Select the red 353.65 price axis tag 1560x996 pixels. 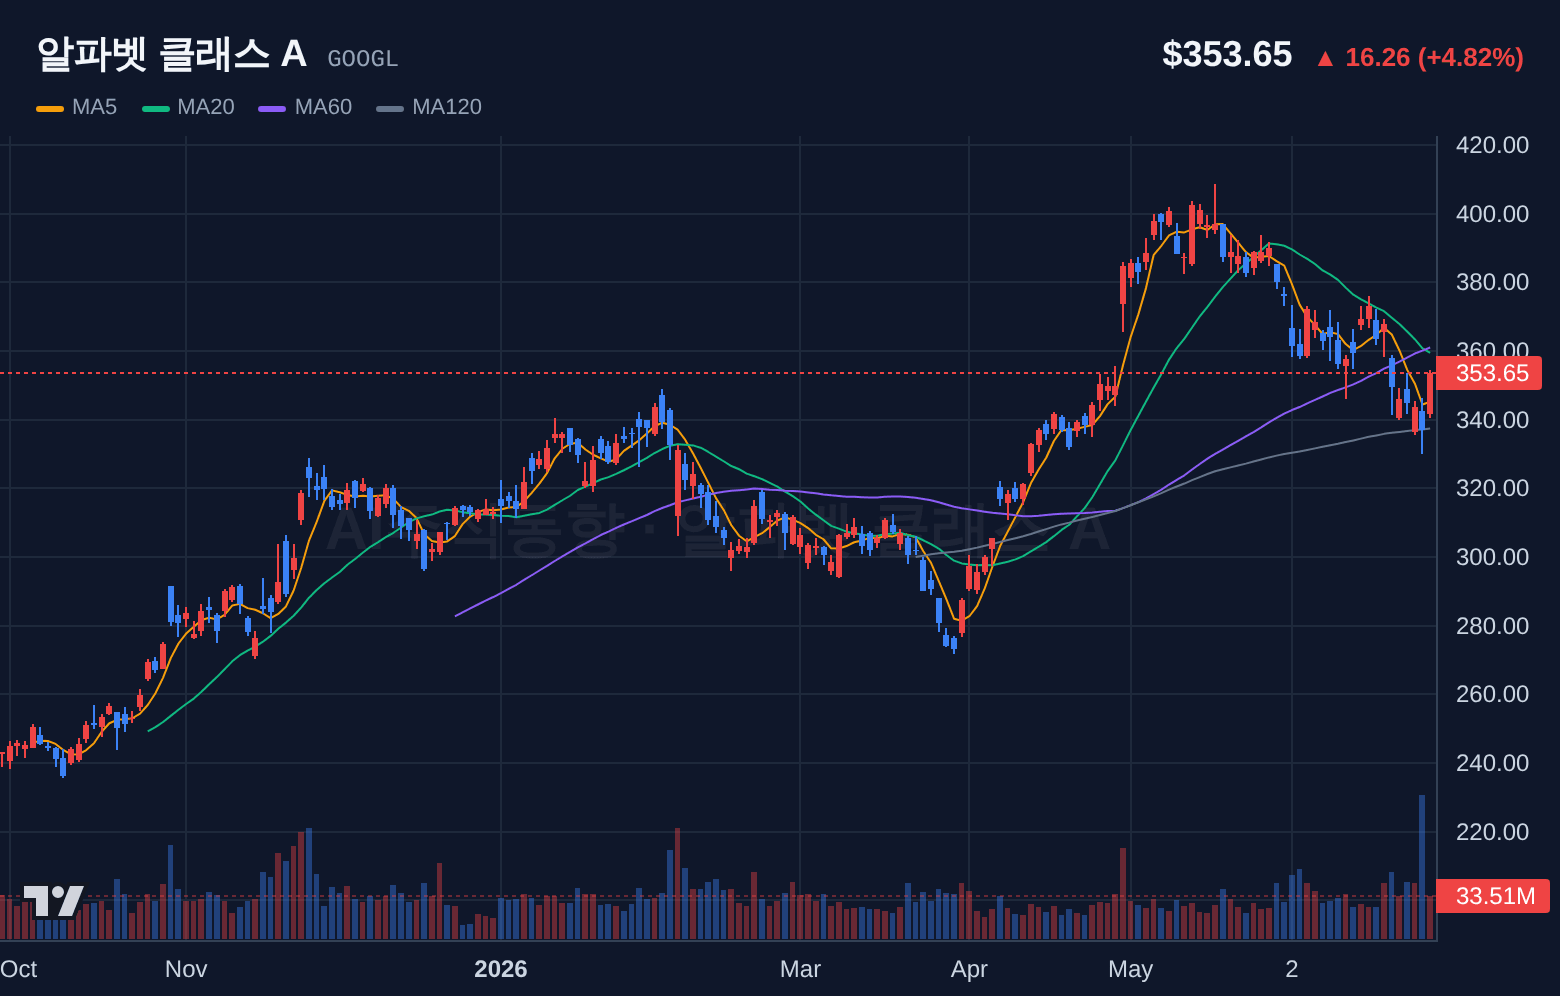[x=1489, y=373]
